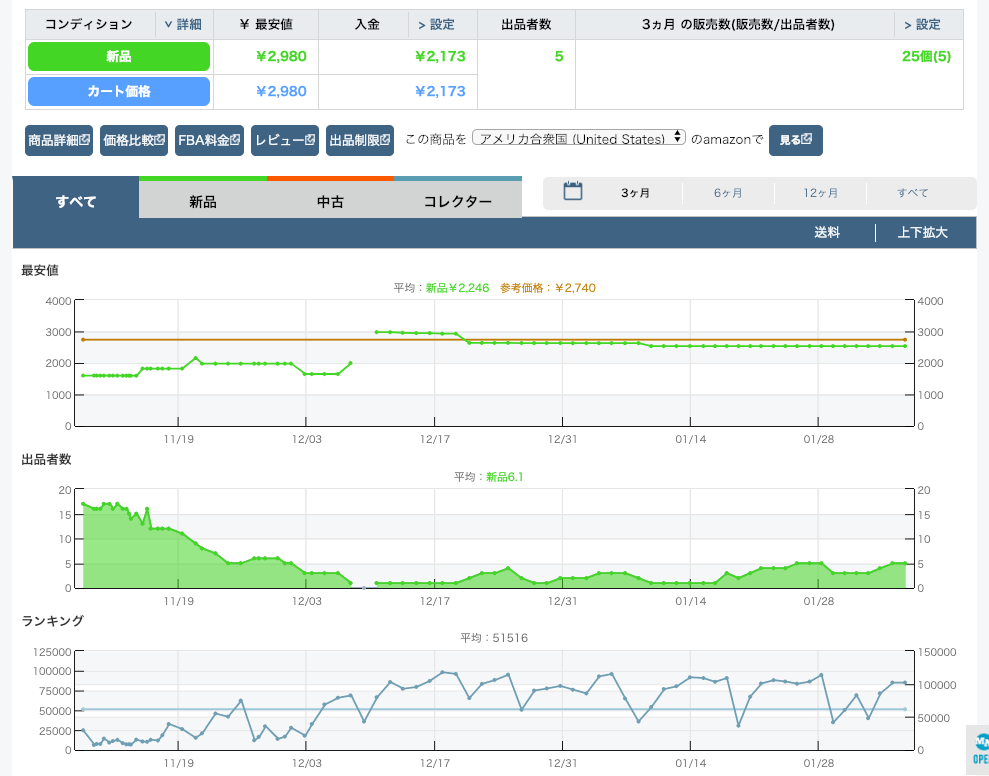
Task: Switch to the 中古 tab
Action: pos(330,201)
